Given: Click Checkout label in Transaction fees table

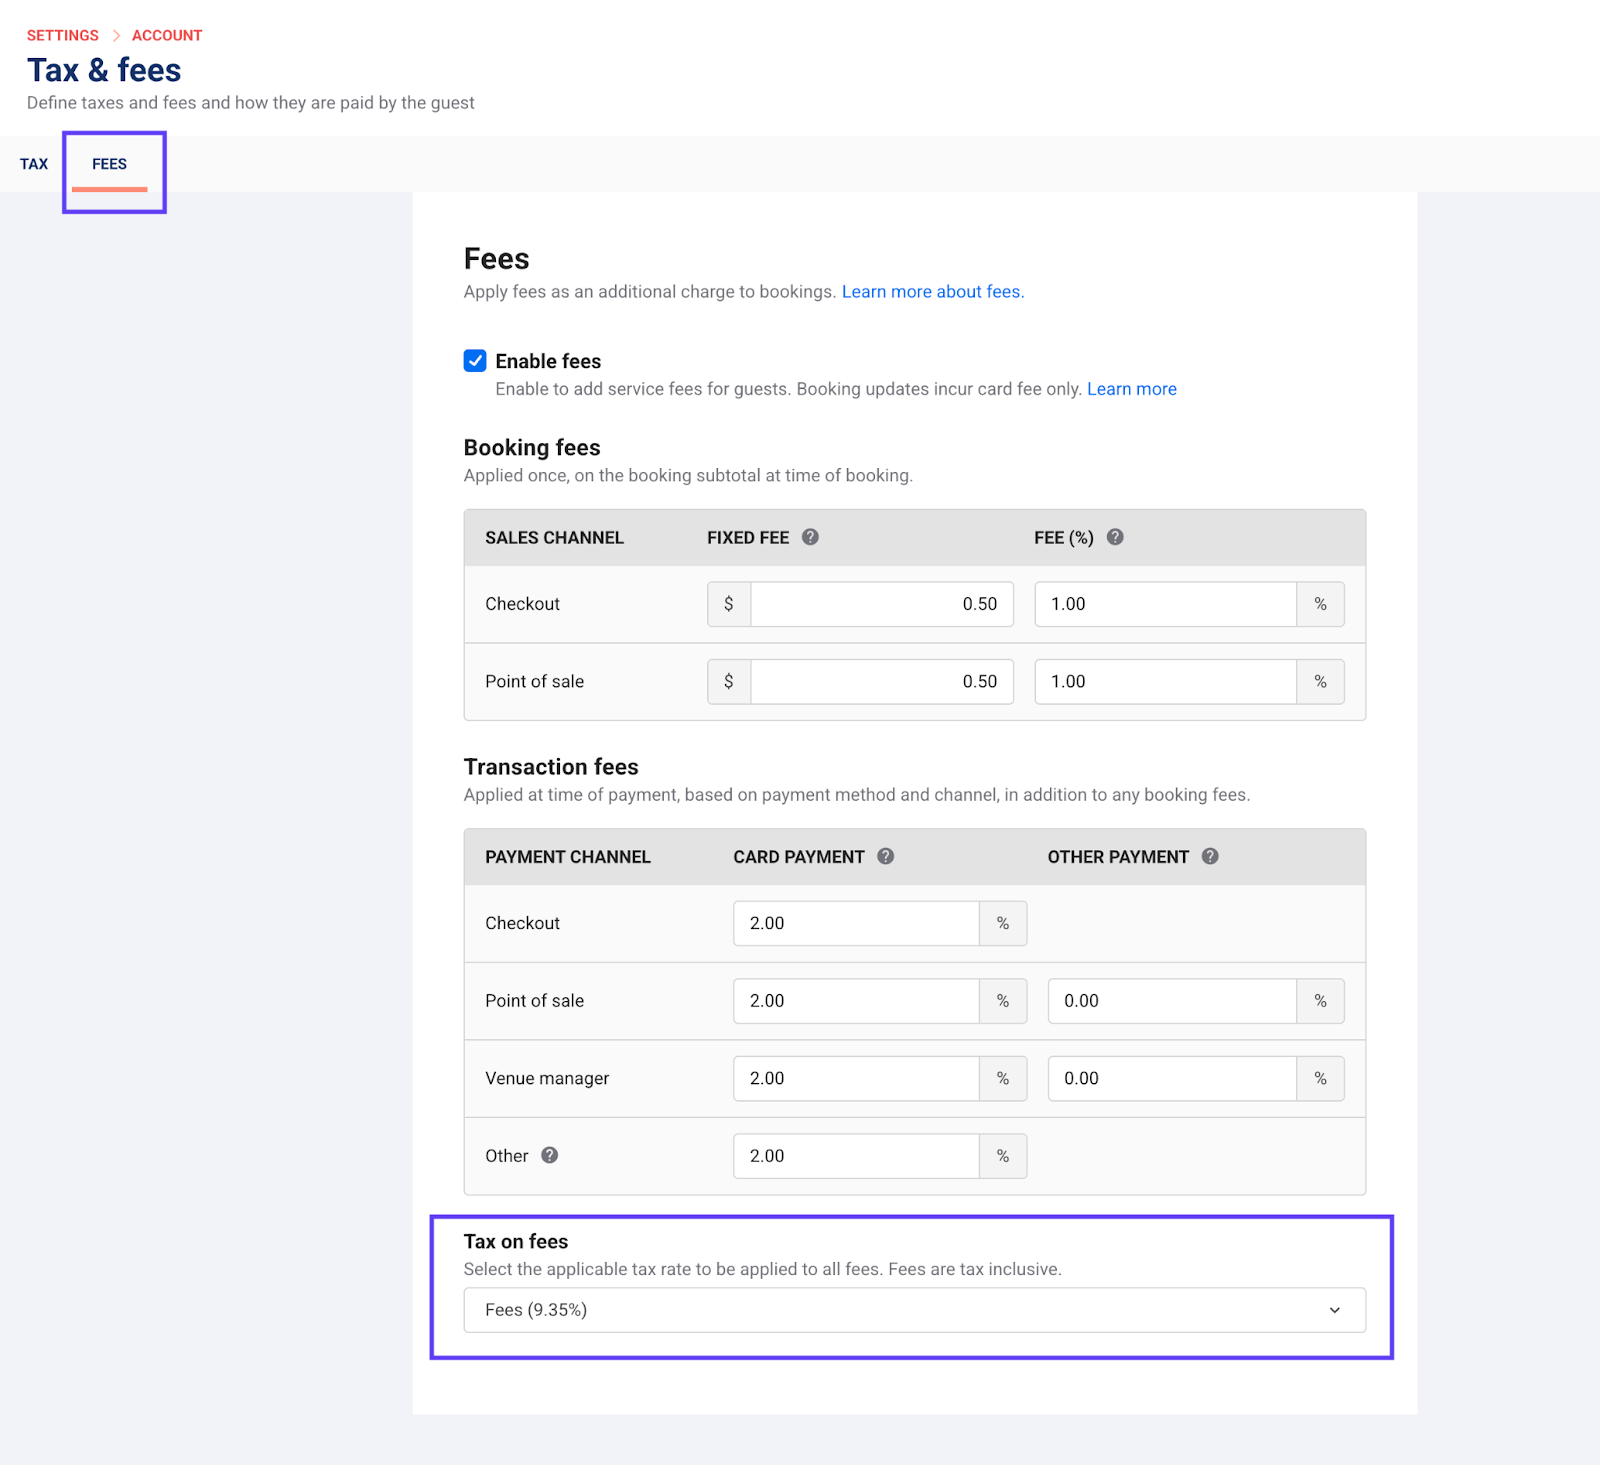Looking at the screenshot, I should coord(522,923).
